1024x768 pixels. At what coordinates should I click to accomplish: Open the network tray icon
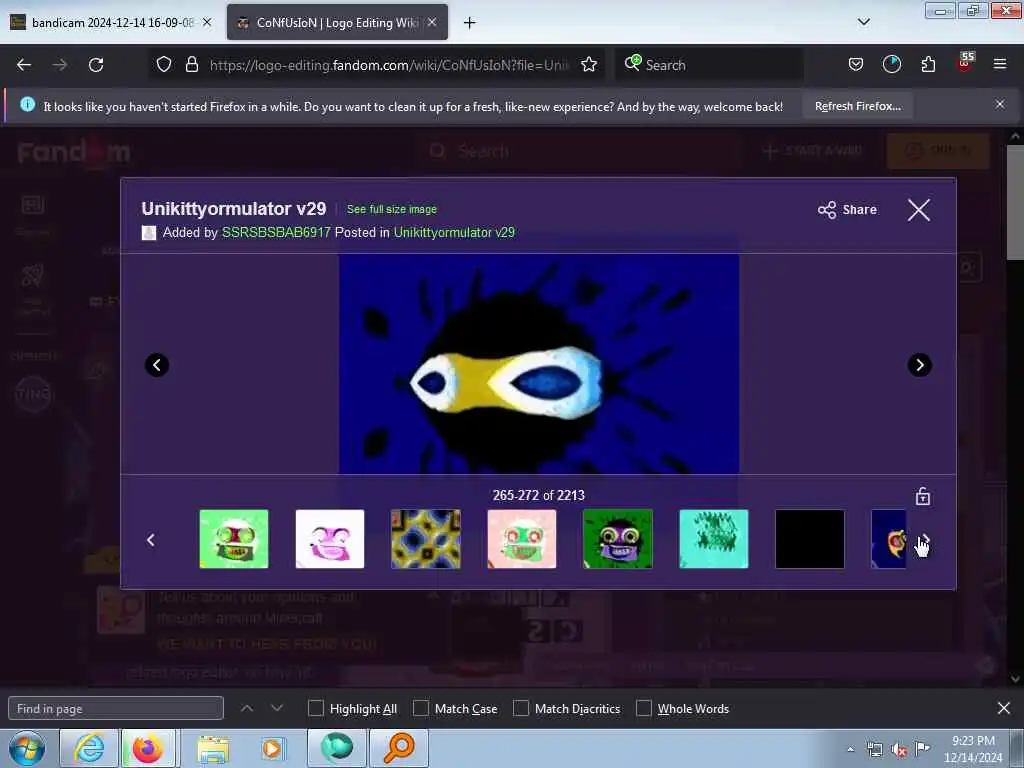tap(874, 750)
